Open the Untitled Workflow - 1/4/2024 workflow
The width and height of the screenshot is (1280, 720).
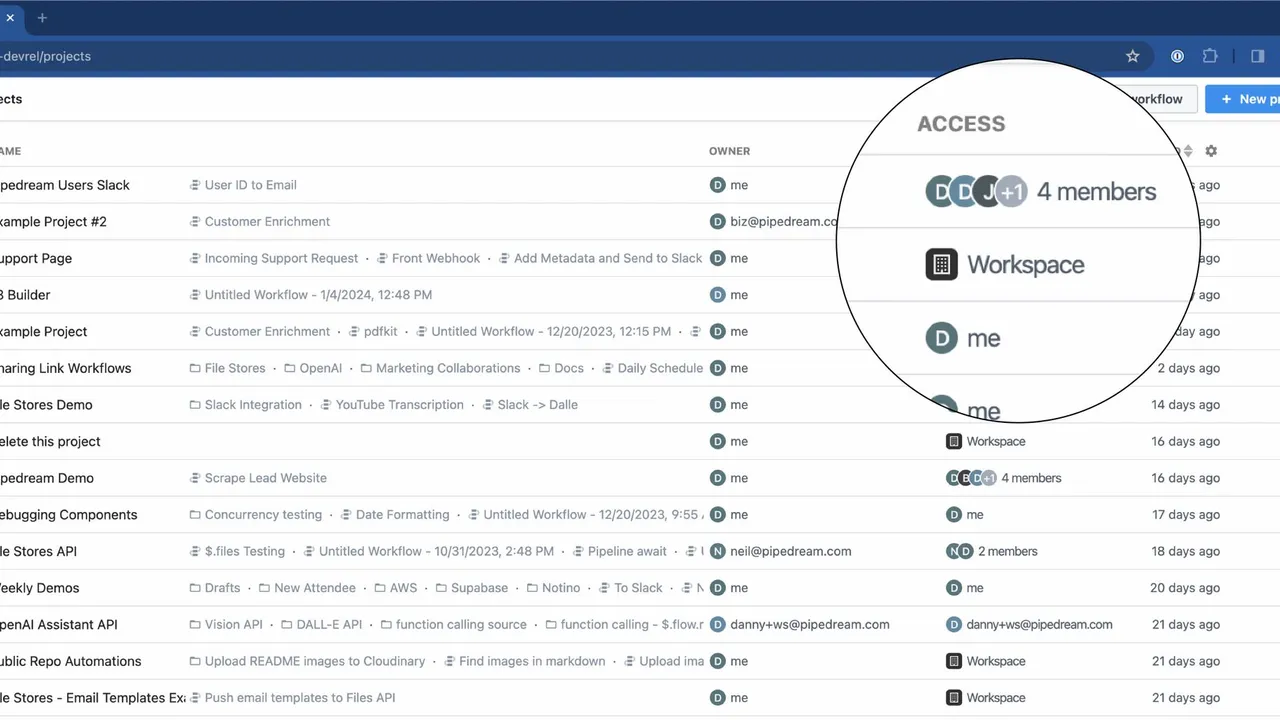coord(318,295)
